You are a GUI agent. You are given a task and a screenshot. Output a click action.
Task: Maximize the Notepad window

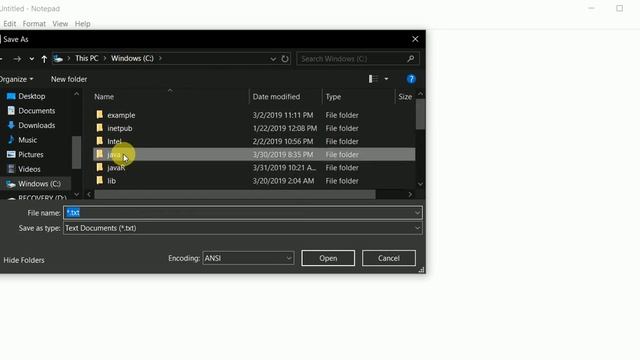coord(620,8)
